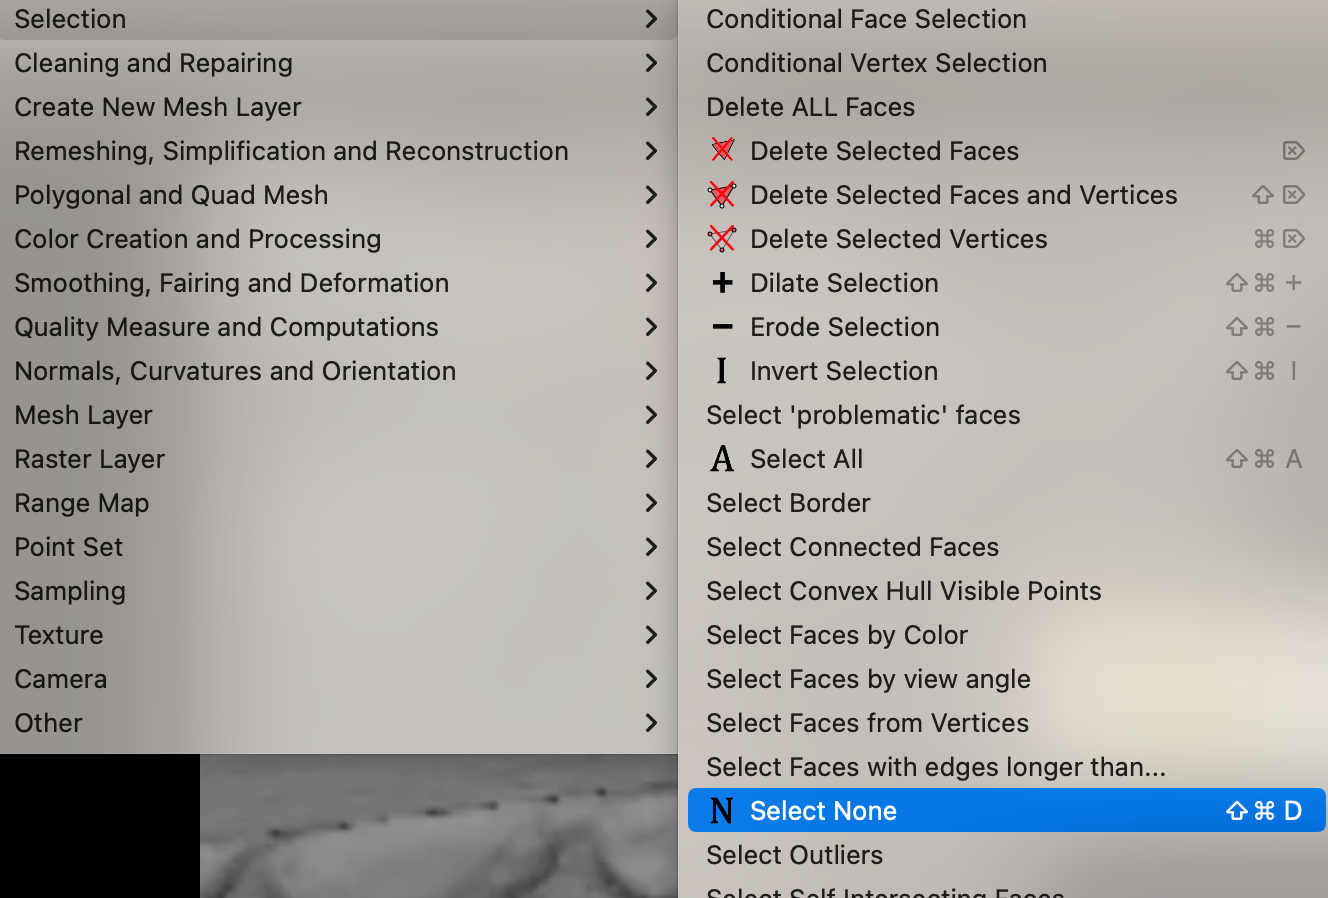Viewport: 1328px width, 898px height.
Task: Click the Delete Selected Faces and Vertices icon
Action: coord(722,195)
